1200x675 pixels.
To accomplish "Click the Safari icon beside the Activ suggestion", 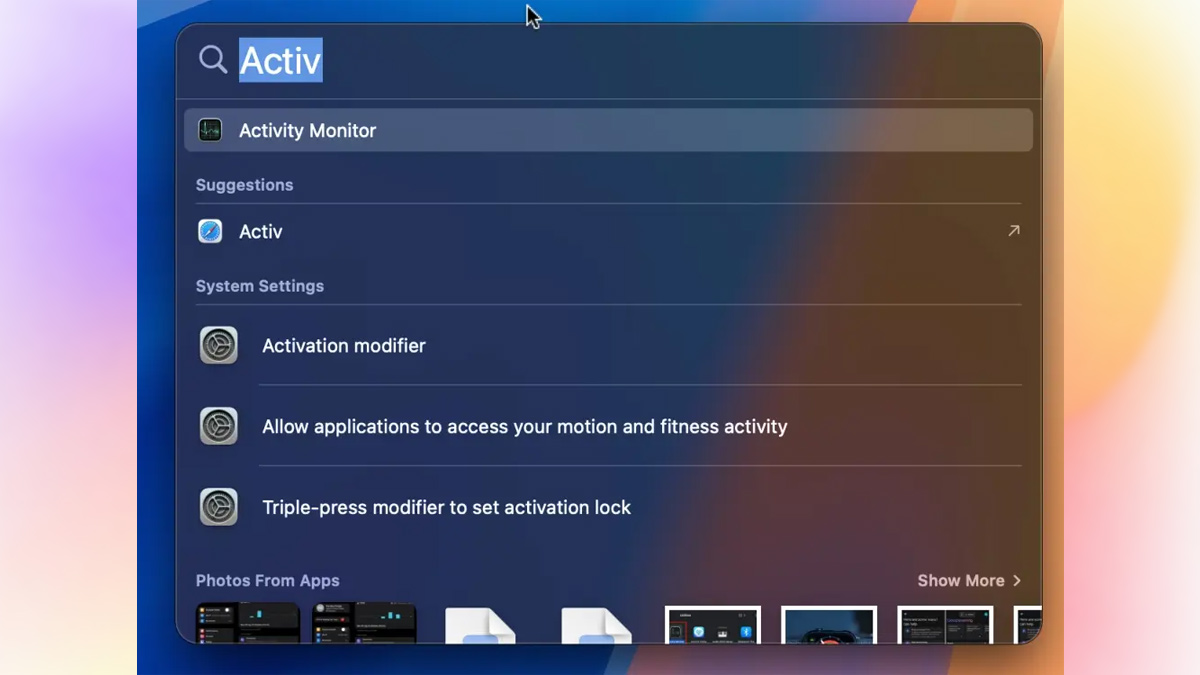I will [x=210, y=231].
